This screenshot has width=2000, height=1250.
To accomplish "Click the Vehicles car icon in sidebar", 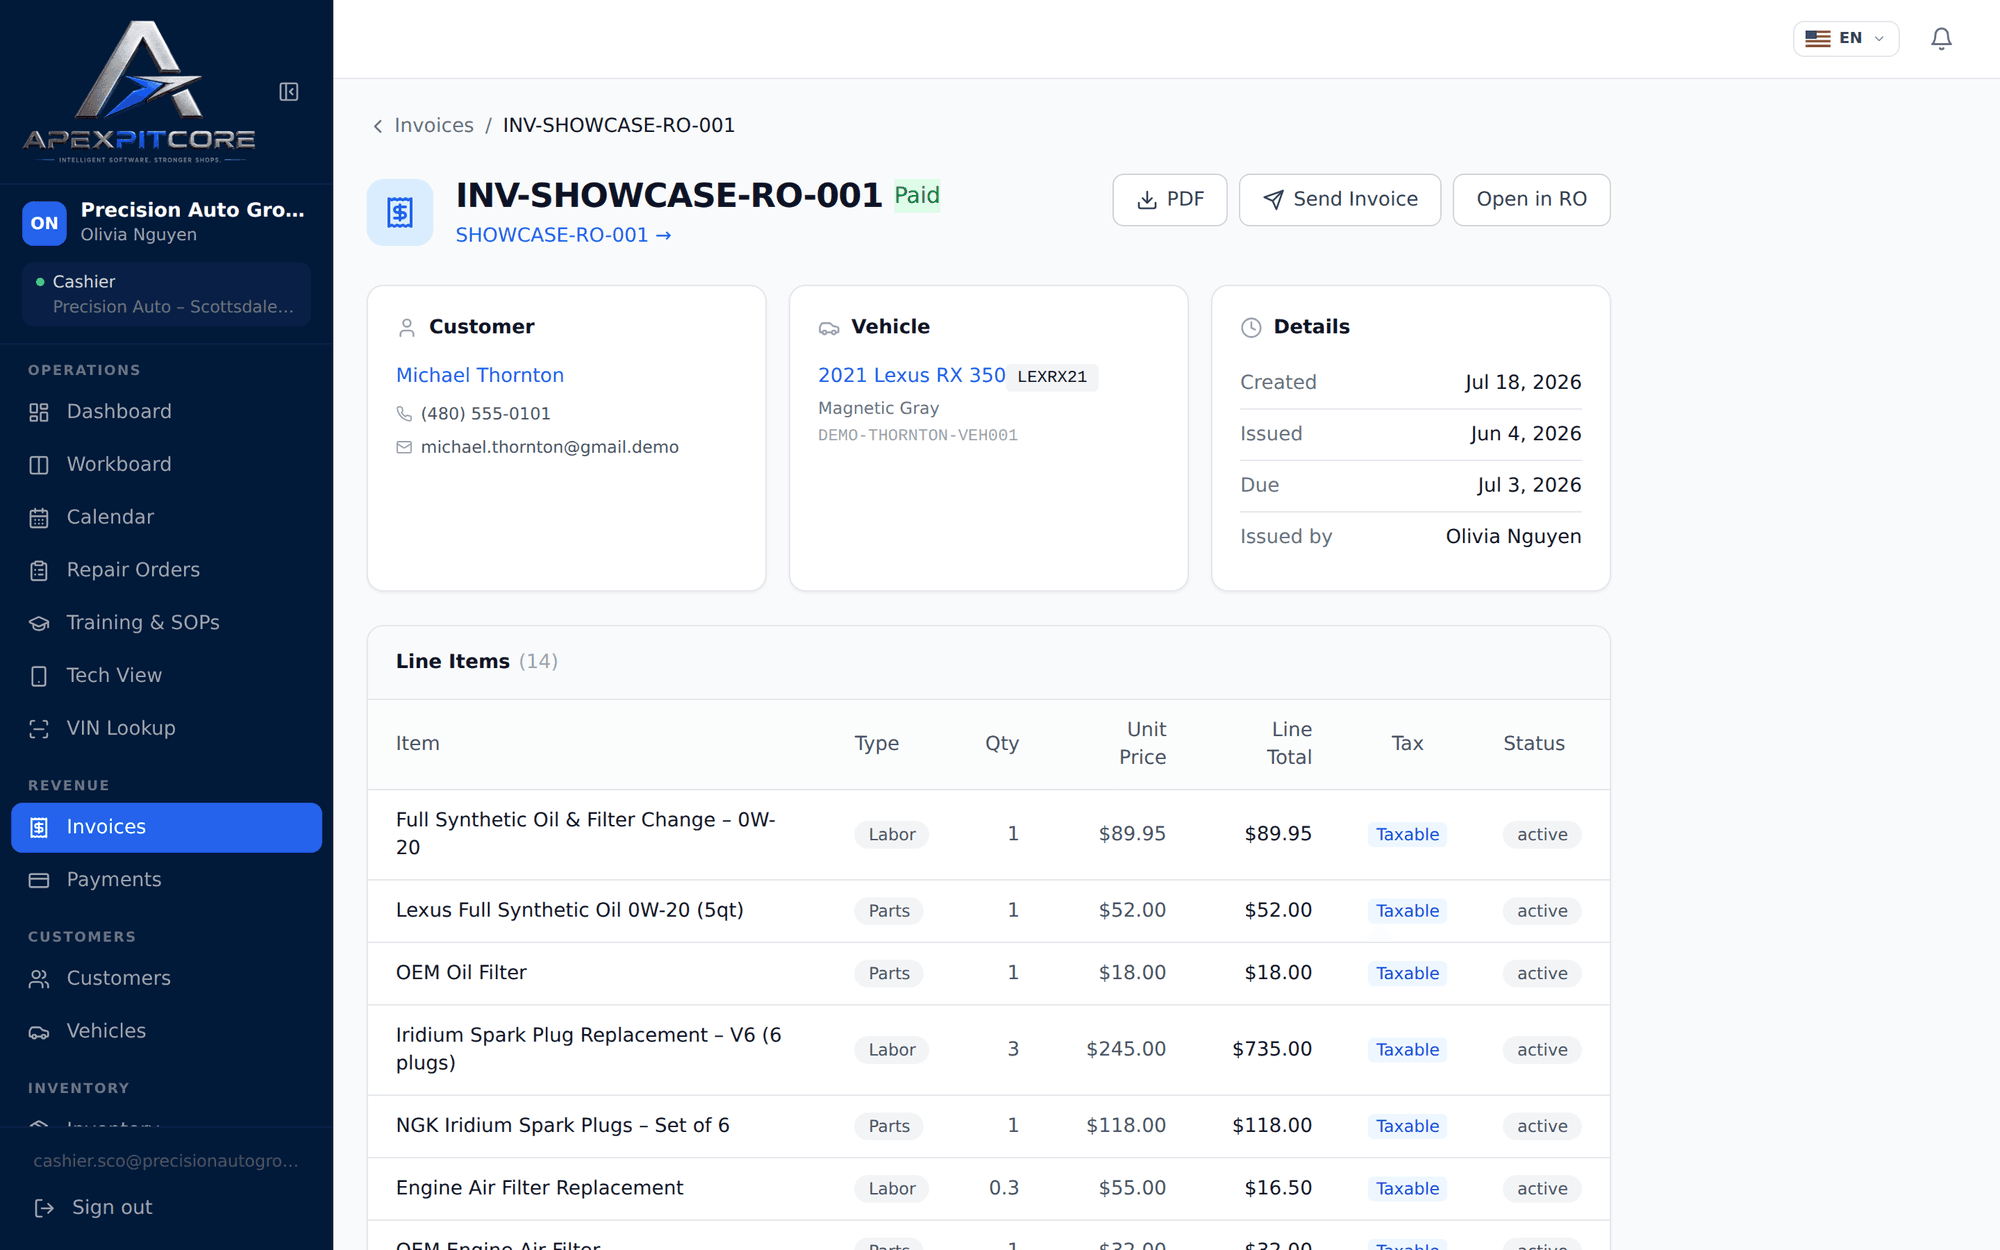I will [39, 1032].
